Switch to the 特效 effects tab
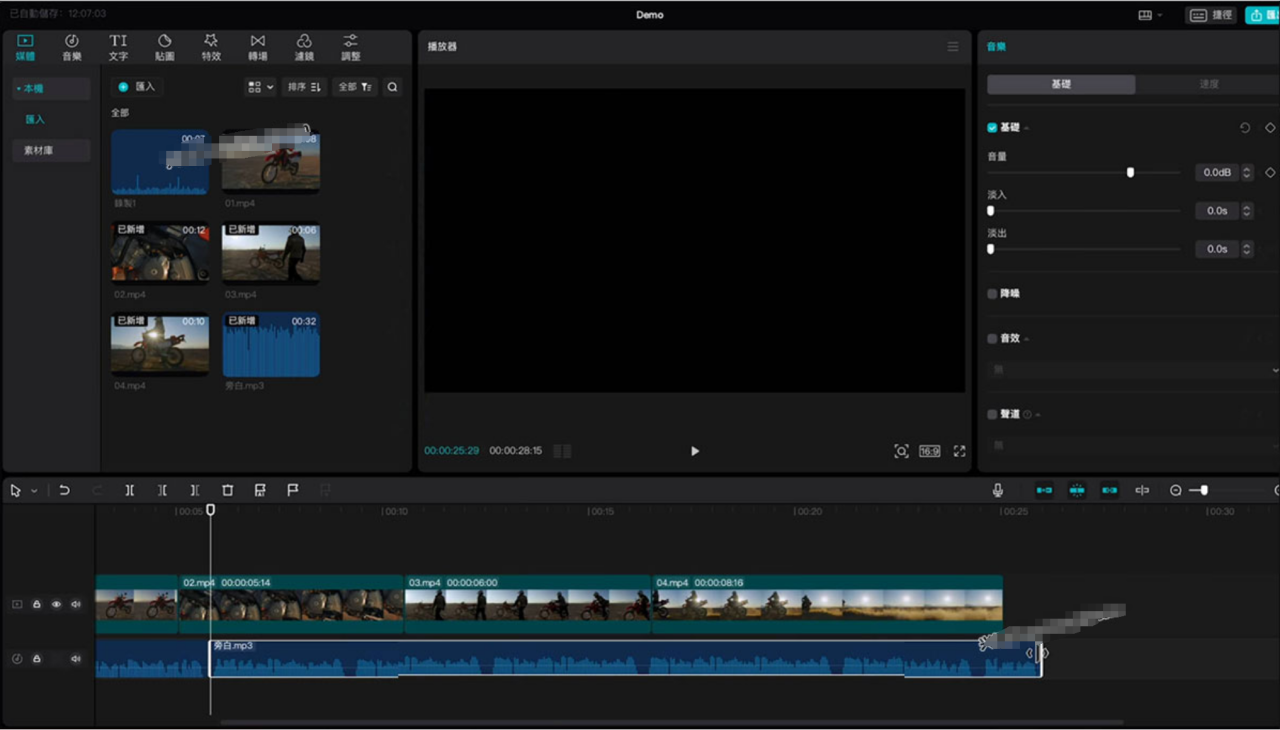This screenshot has width=1280, height=730. pos(211,47)
